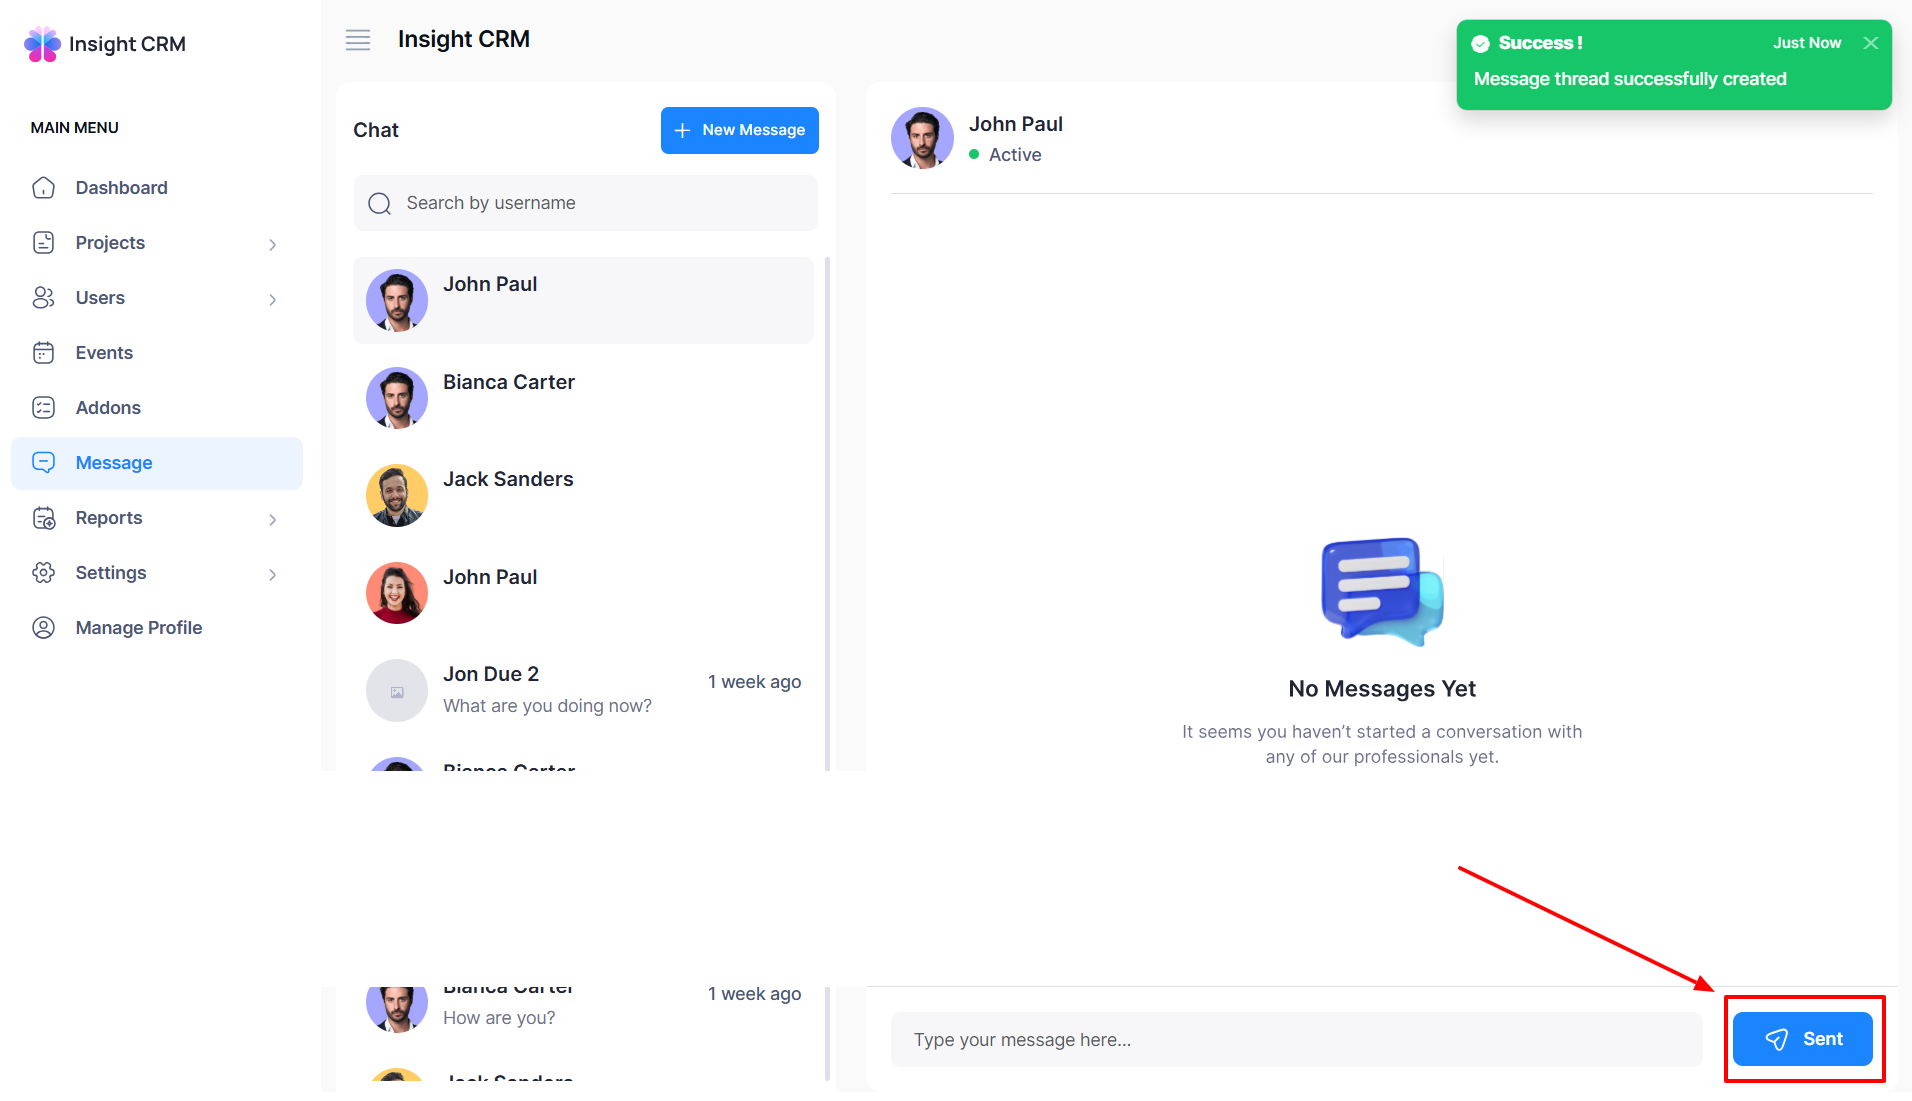
Task: Click the Manage Profile user icon
Action: pos(44,628)
